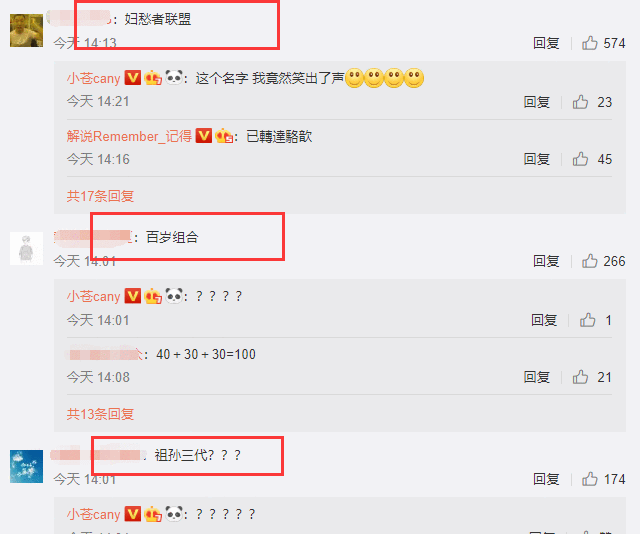Thumbs-up the 祖孙三代 comment with 174 likes

click(x=589, y=479)
